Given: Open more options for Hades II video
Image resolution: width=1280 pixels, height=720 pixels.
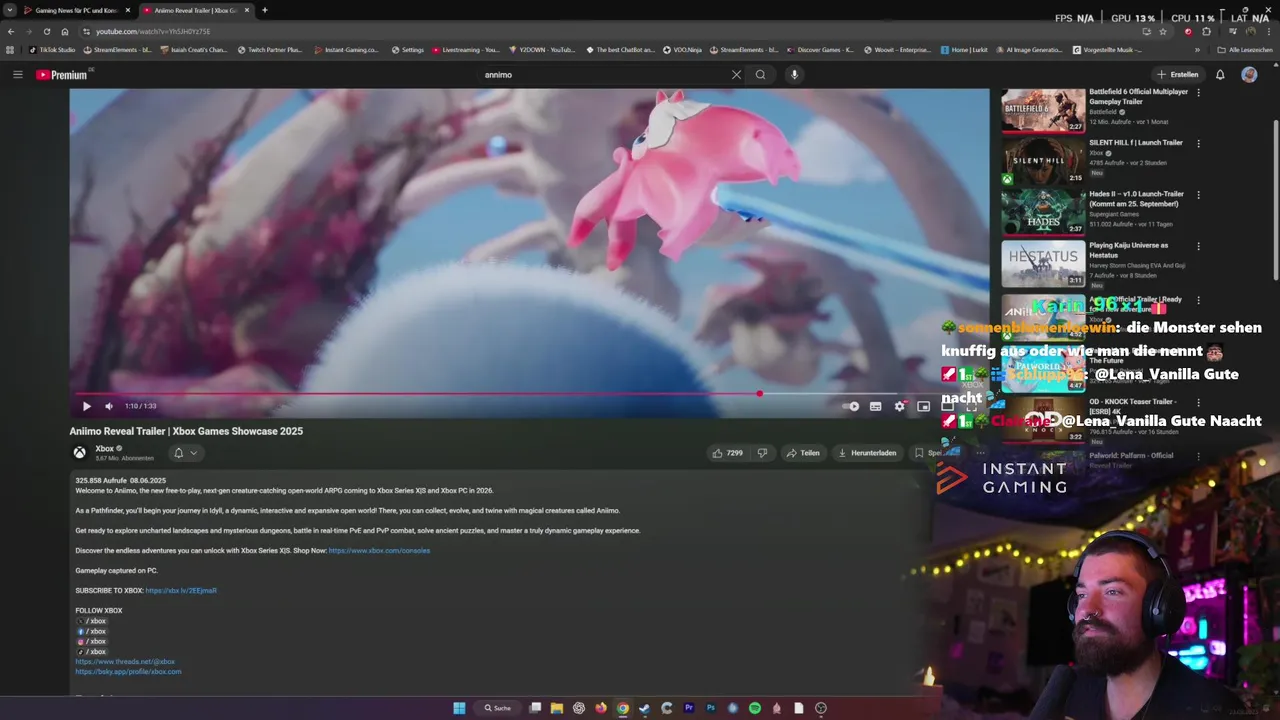Looking at the screenshot, I should click(1198, 195).
